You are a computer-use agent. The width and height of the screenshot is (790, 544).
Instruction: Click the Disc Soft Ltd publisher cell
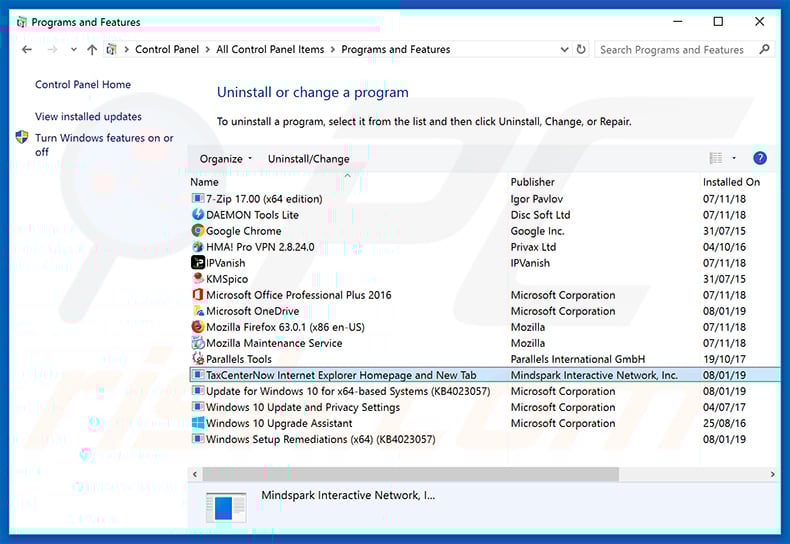540,215
